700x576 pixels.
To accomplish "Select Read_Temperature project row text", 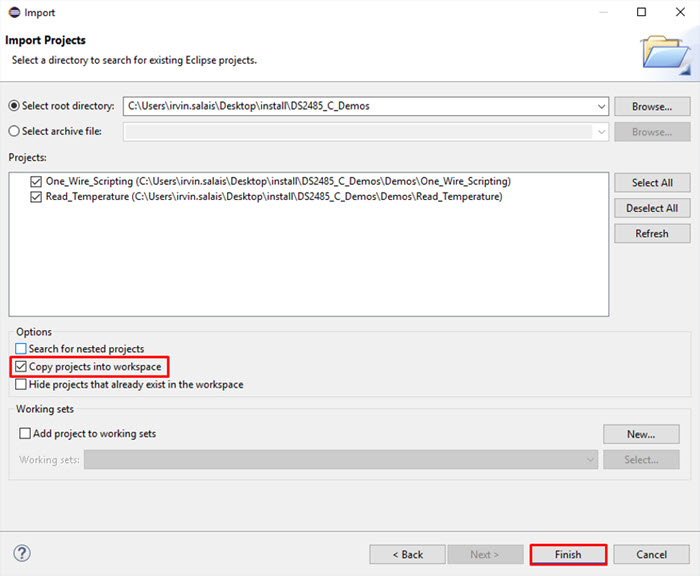I will click(274, 196).
